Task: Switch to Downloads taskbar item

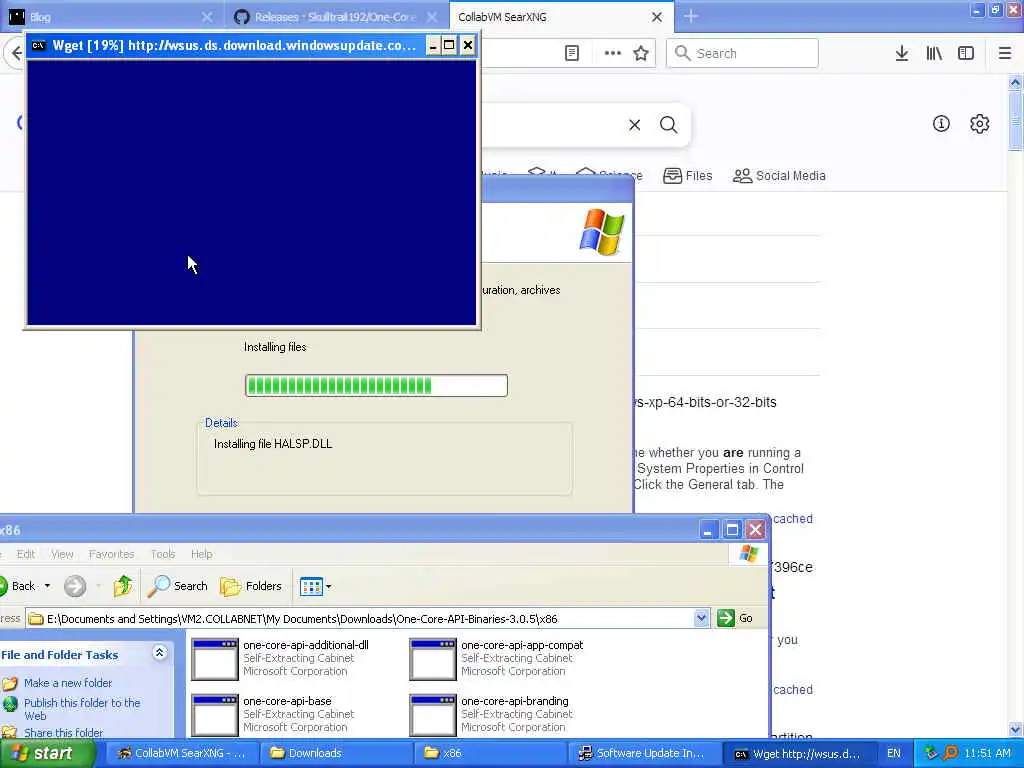Action: tap(336, 754)
